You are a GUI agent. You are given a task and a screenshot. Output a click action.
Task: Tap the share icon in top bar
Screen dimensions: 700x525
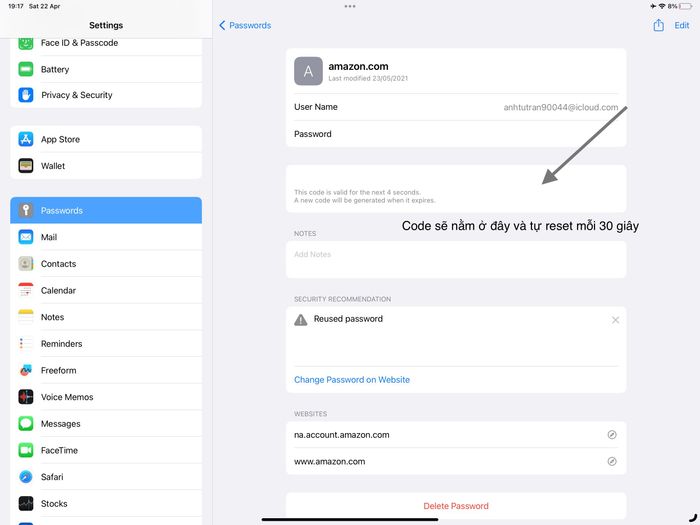click(658, 25)
